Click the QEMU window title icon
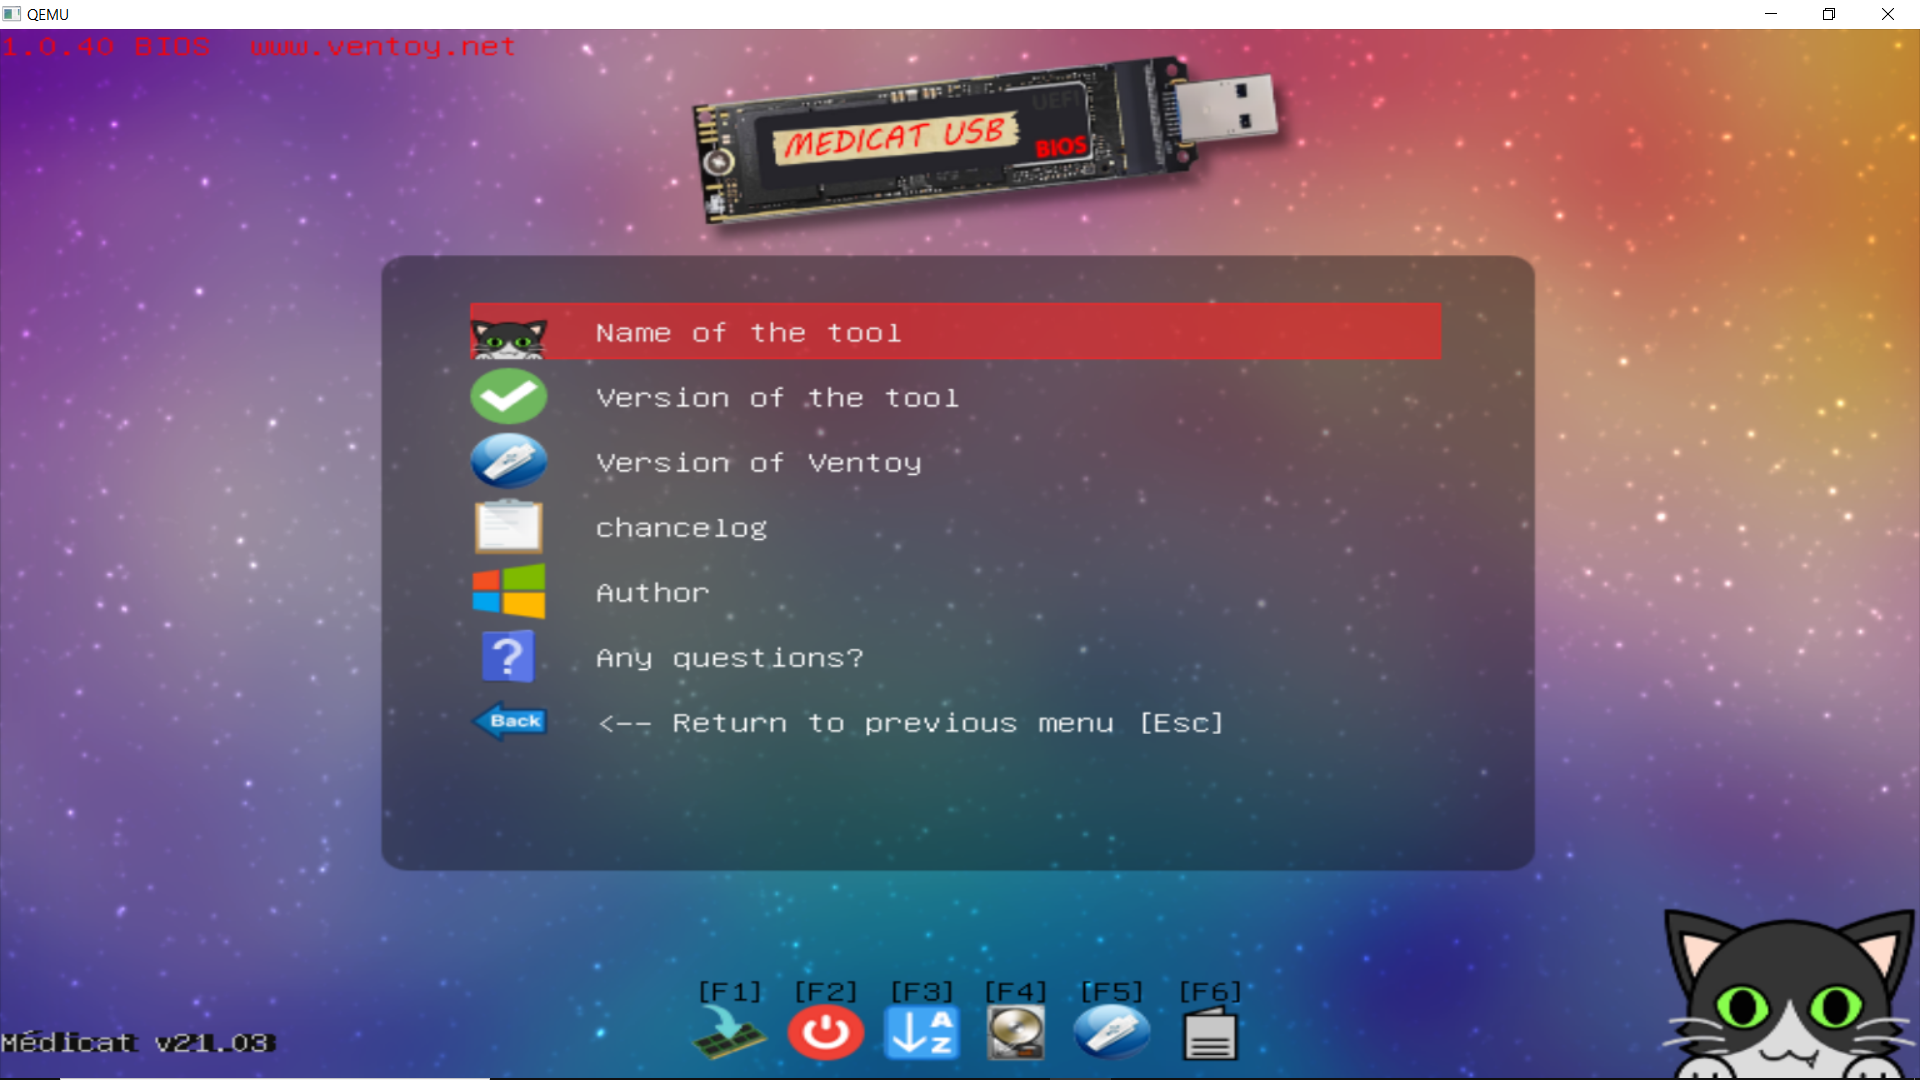 pos(12,14)
